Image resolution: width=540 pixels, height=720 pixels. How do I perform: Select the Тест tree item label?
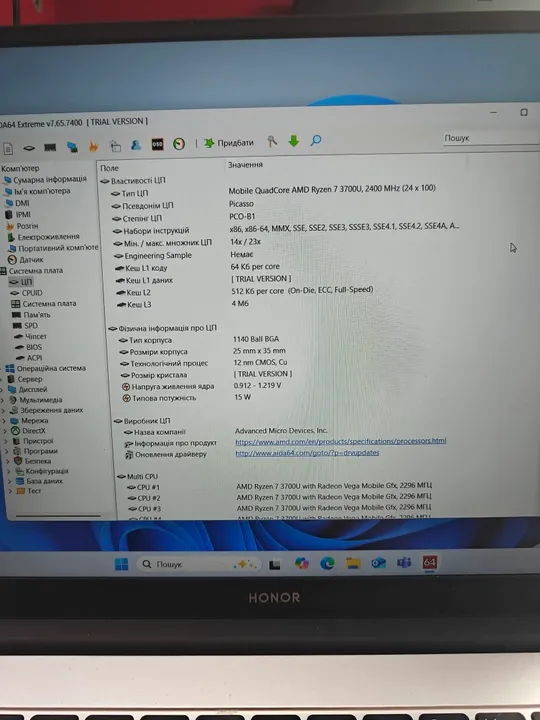34,491
